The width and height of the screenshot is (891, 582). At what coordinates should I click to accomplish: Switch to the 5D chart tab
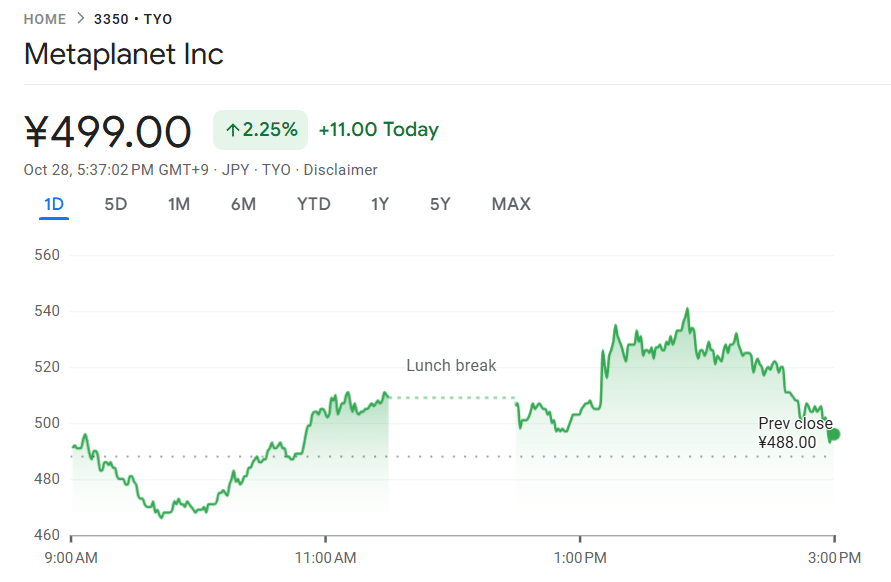115,204
